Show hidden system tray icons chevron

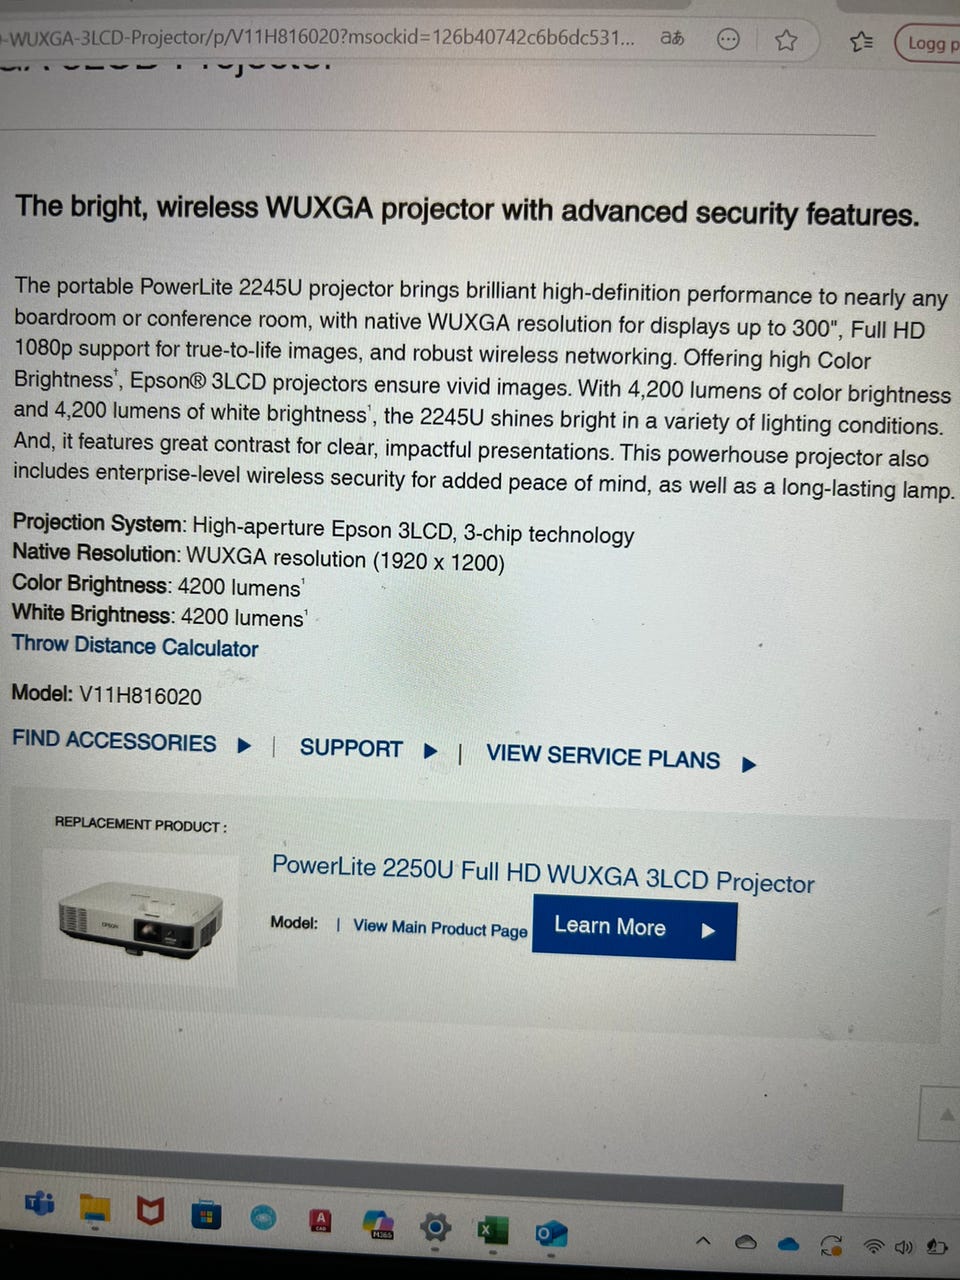point(702,1241)
